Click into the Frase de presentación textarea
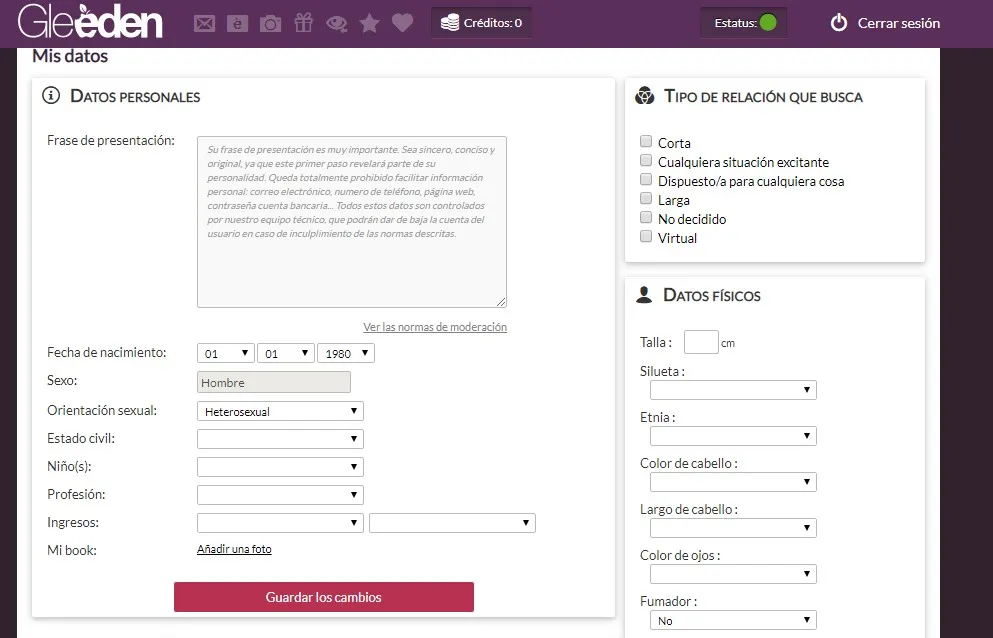This screenshot has width=993, height=638. click(351, 222)
